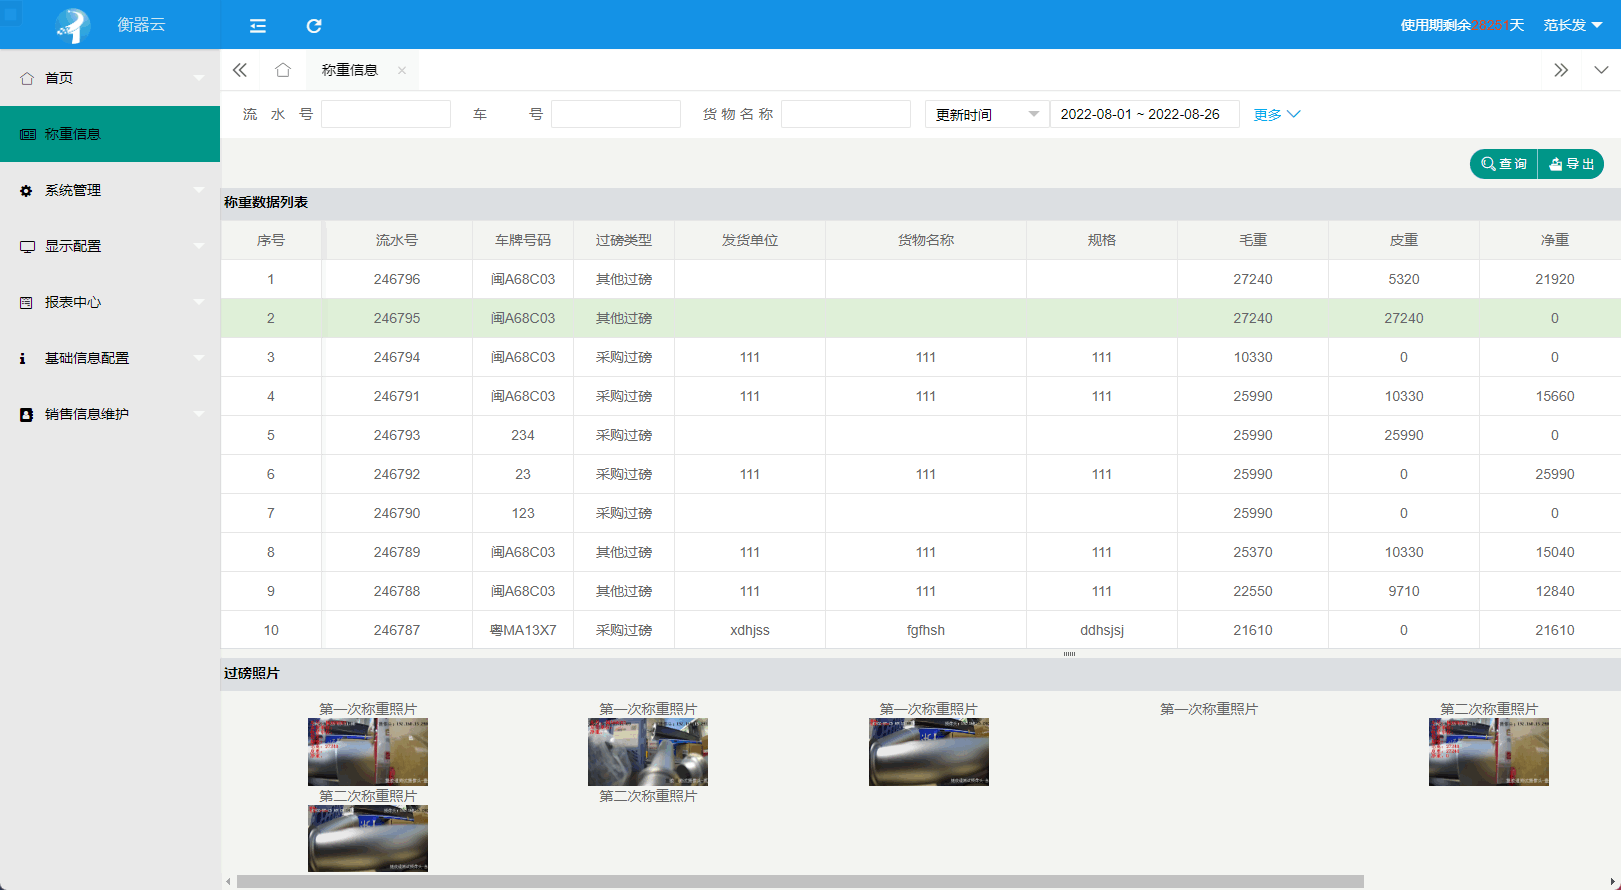Click the 净重 column header
The height and width of the screenshot is (890, 1621).
pos(1555,240)
